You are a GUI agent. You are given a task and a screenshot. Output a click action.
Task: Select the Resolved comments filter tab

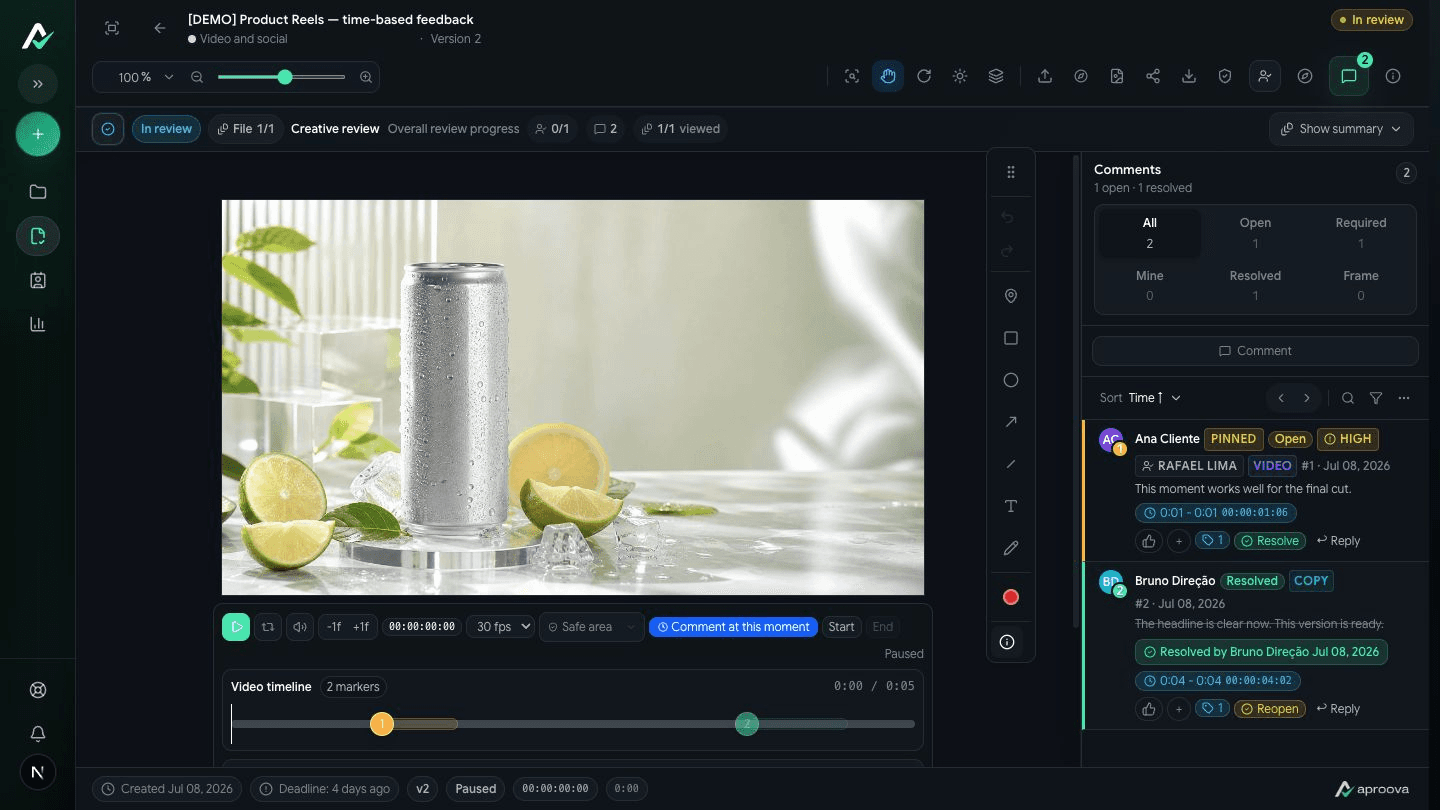pos(1255,285)
